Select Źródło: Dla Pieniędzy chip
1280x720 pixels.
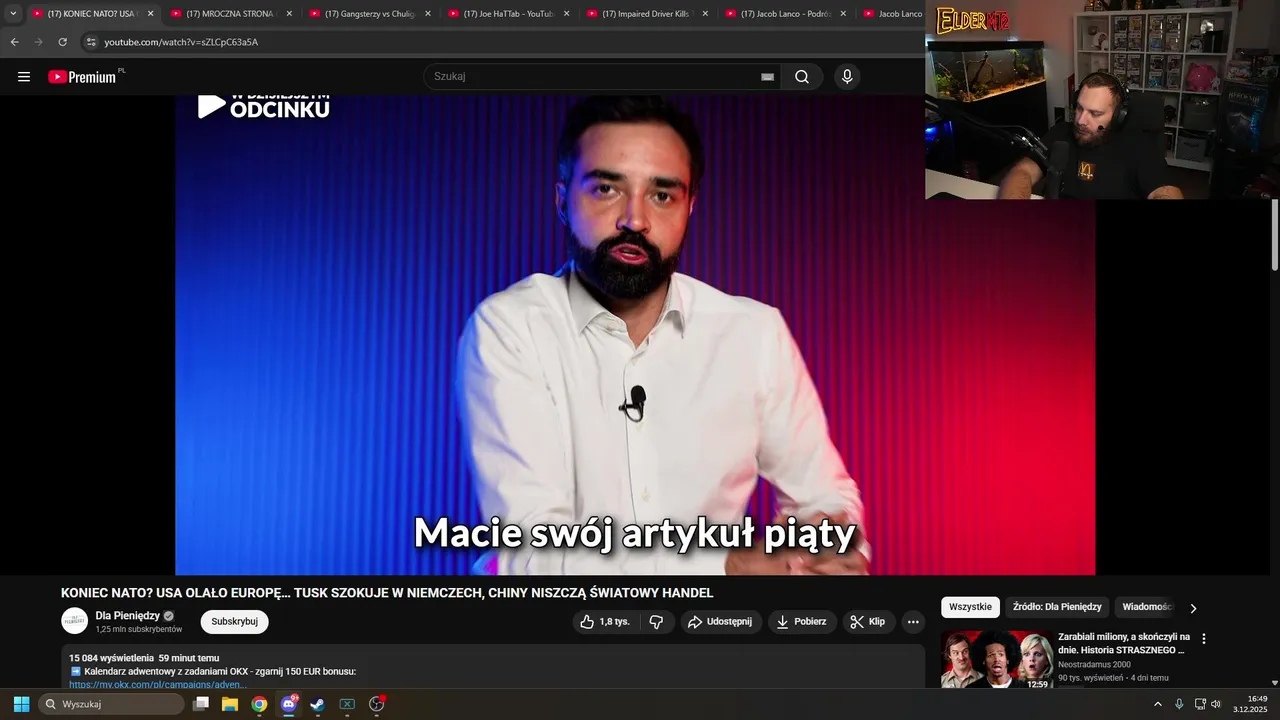tap(1057, 607)
